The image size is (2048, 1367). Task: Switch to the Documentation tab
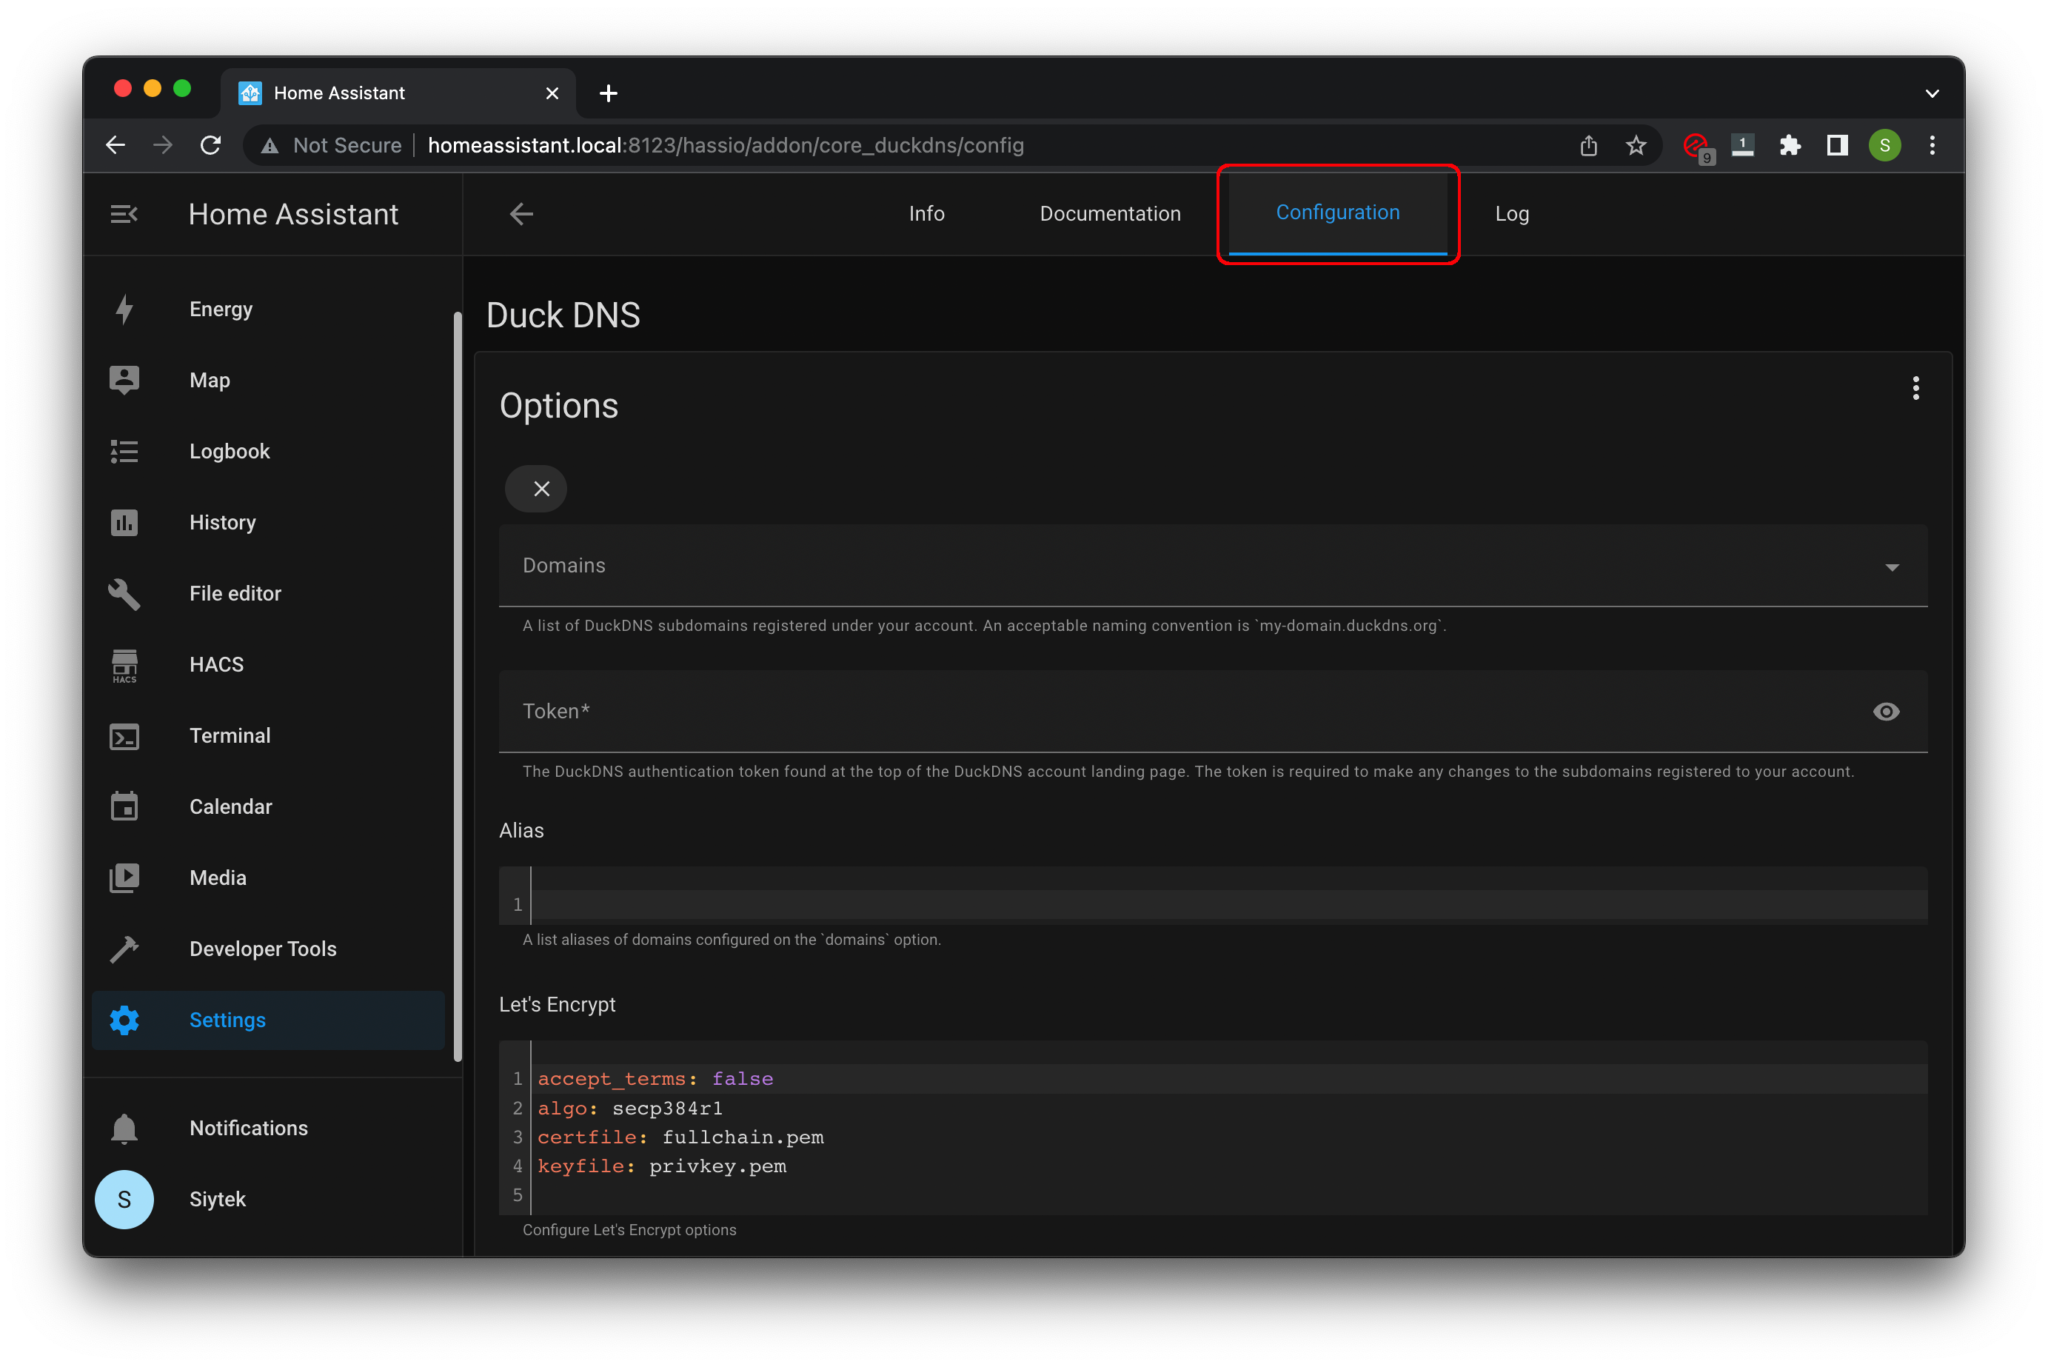(1110, 214)
